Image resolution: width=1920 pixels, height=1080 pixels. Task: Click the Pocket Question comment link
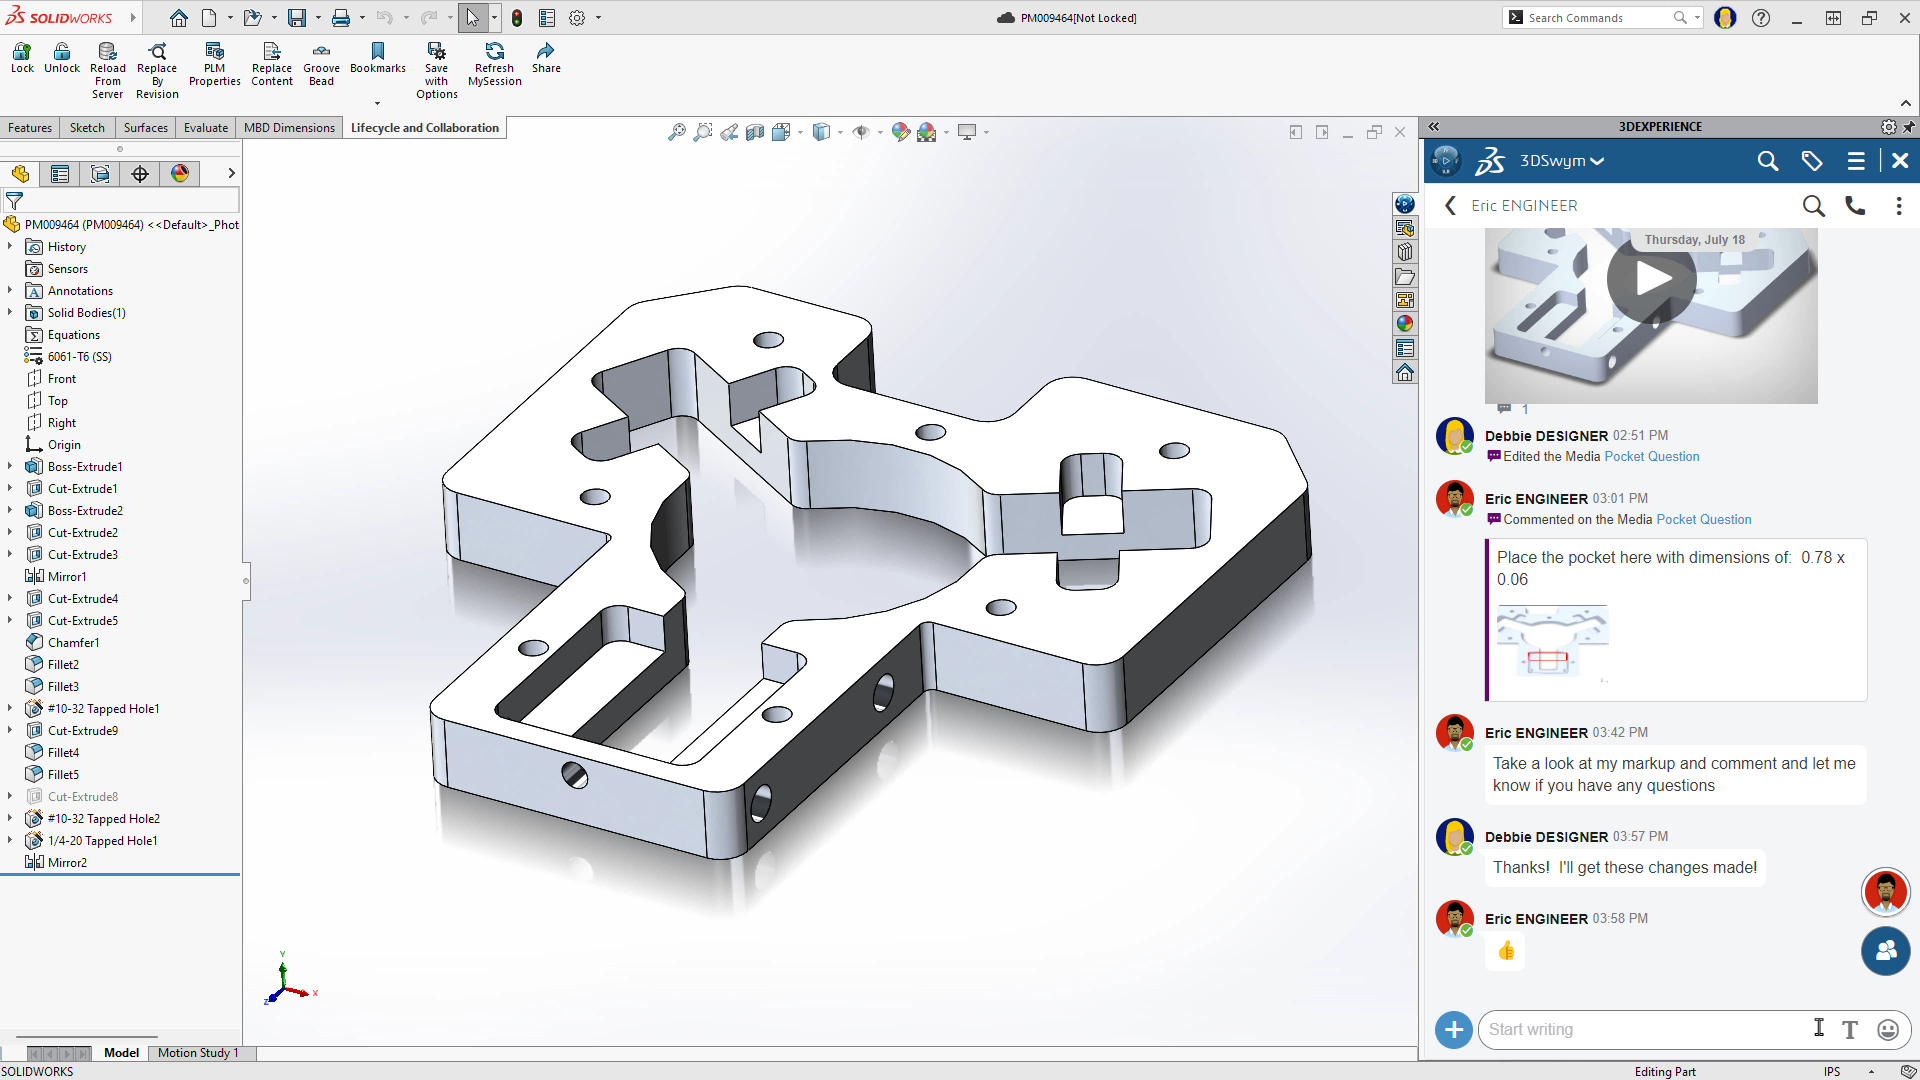[x=1704, y=518]
